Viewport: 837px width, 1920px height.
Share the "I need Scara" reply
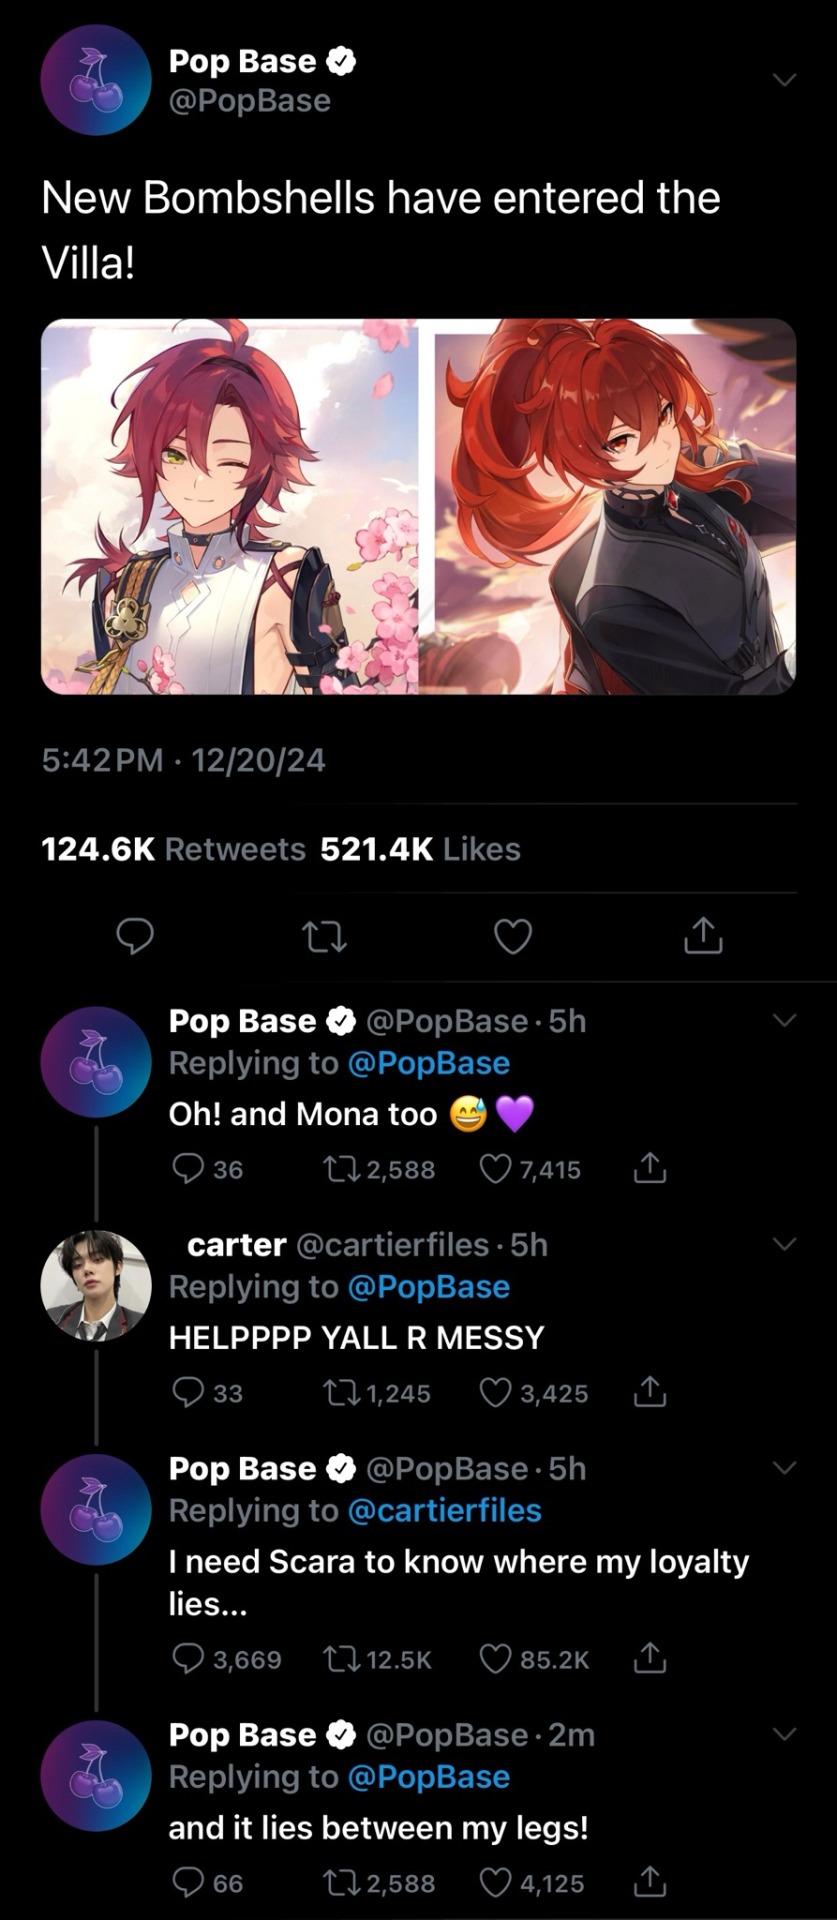(649, 1659)
